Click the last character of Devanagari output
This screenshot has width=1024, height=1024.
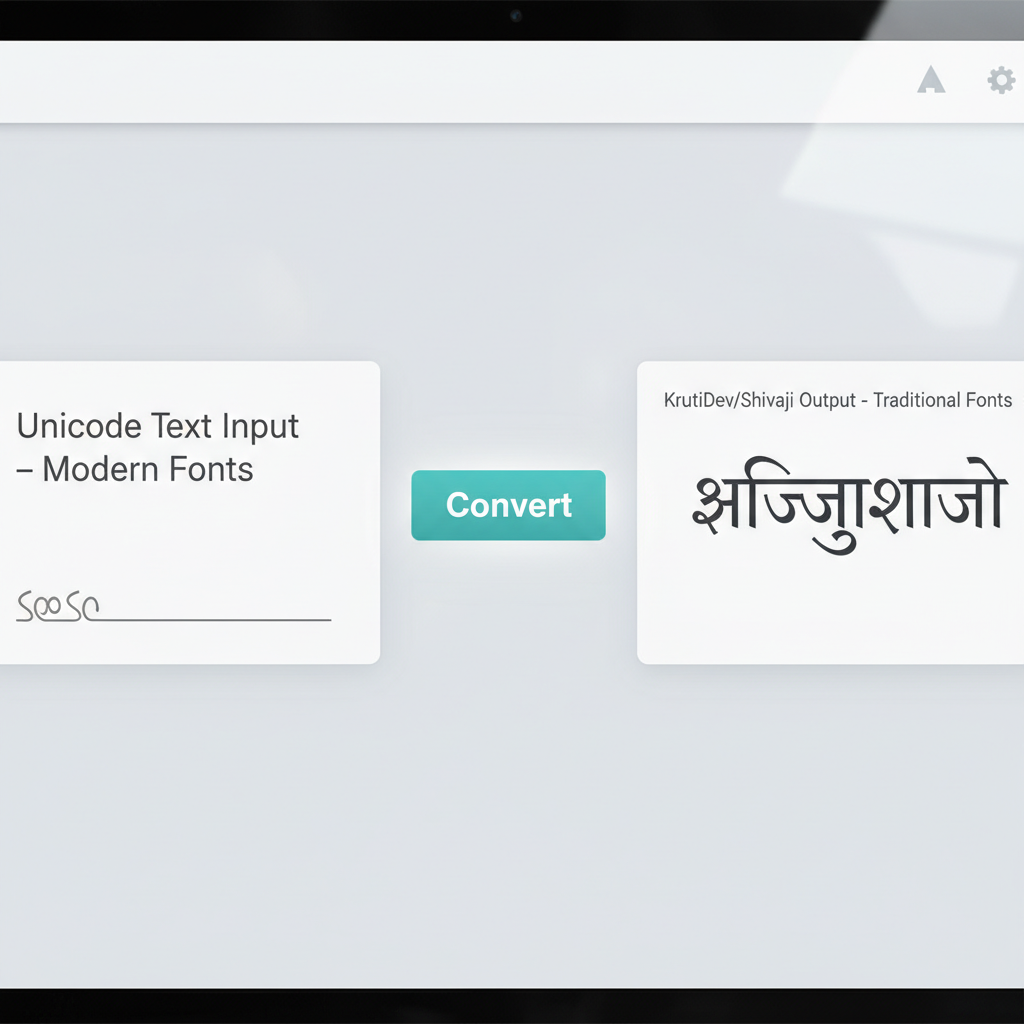978,503
